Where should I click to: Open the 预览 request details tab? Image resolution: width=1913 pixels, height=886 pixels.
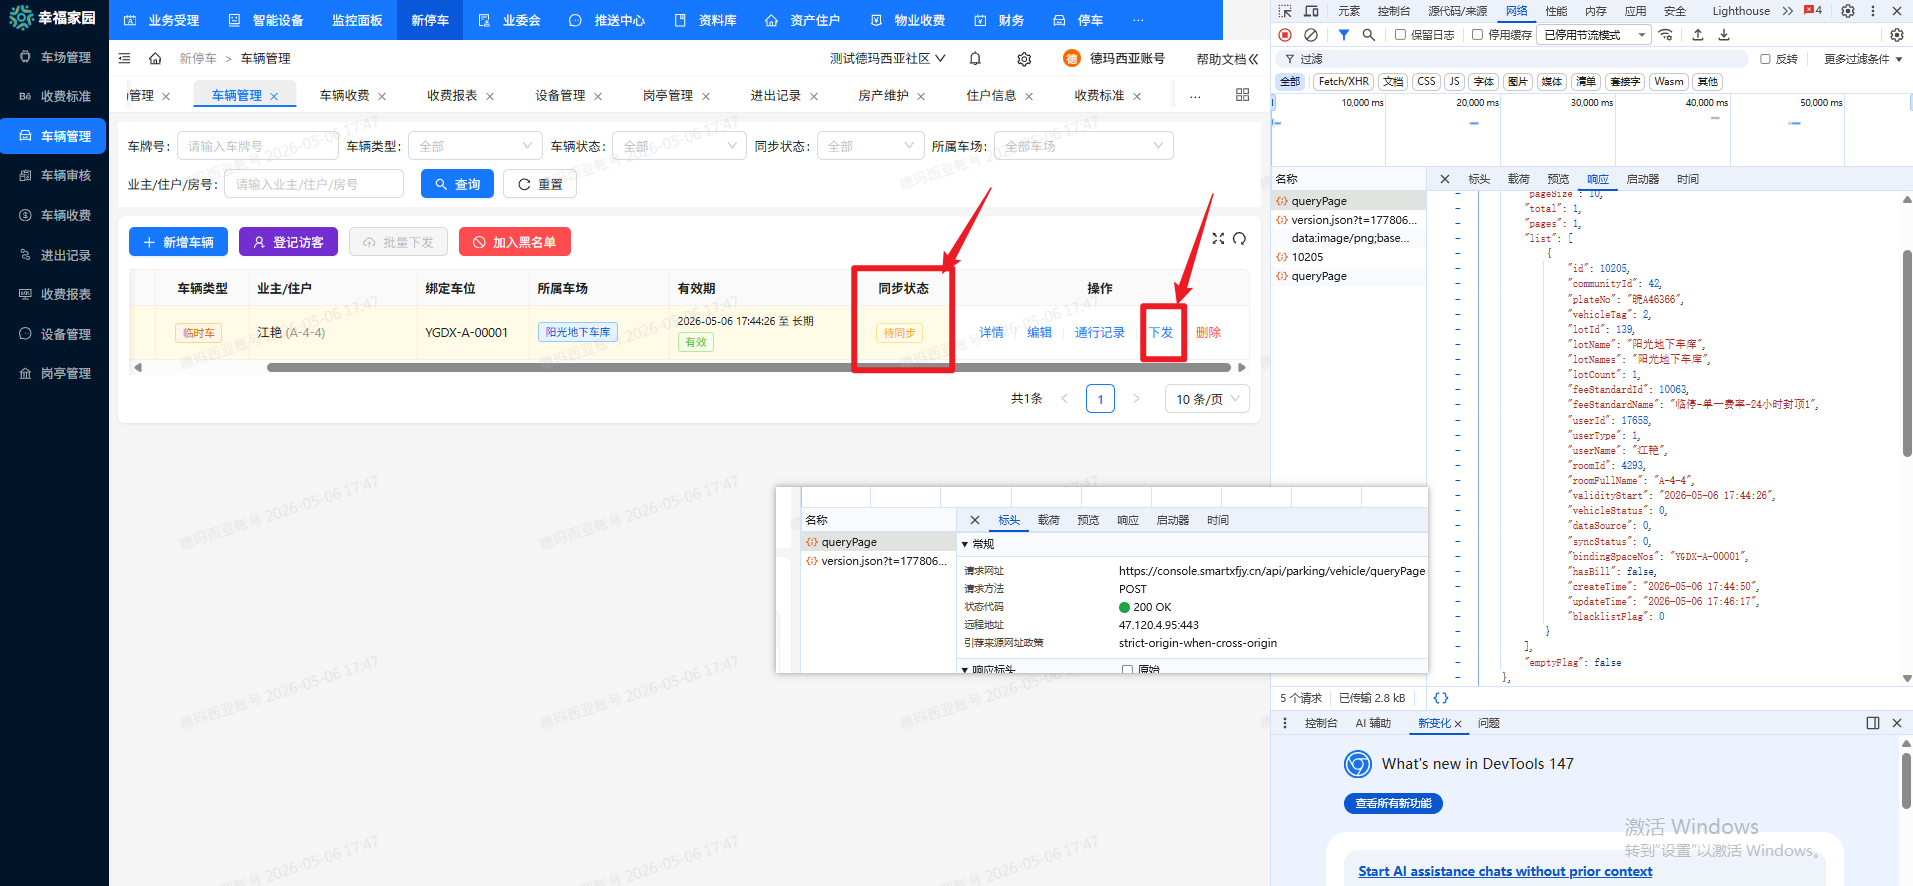tap(1558, 179)
